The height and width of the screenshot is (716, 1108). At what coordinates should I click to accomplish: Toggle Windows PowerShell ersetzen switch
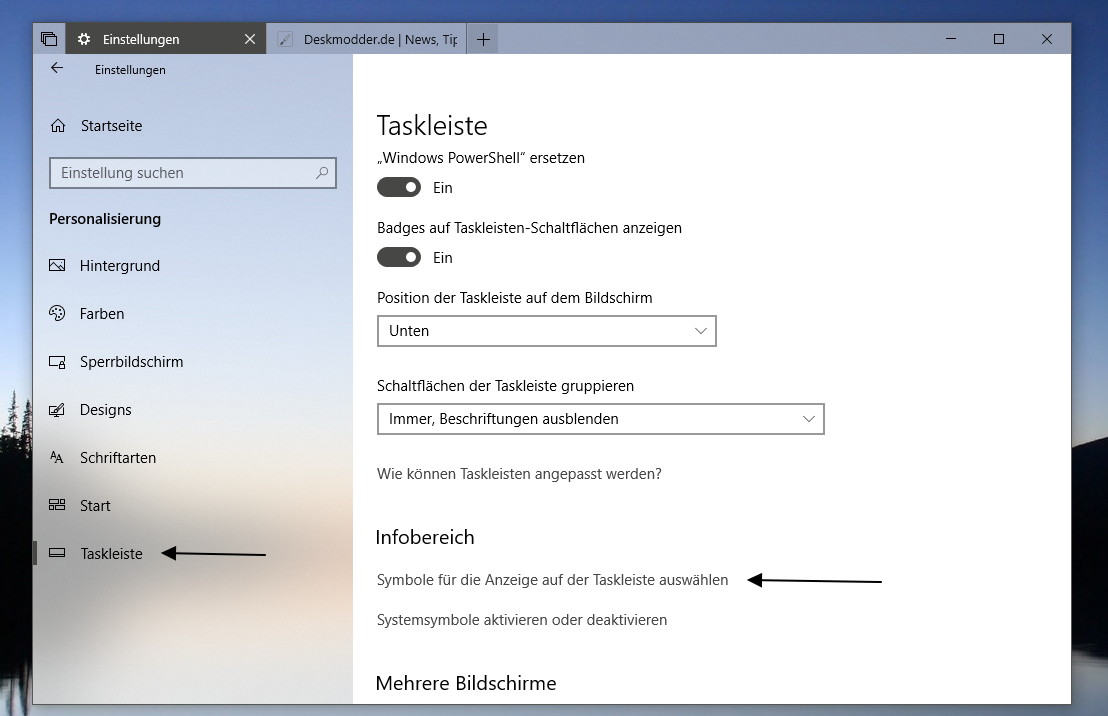(399, 187)
